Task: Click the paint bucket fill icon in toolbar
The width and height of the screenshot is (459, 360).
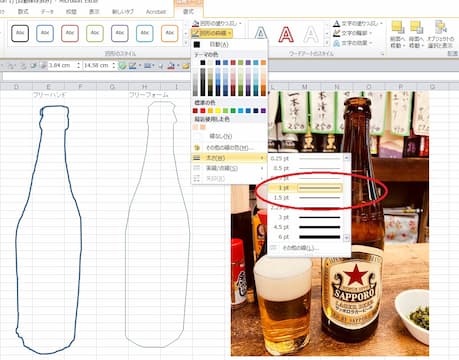Action: pyautogui.click(x=171, y=66)
